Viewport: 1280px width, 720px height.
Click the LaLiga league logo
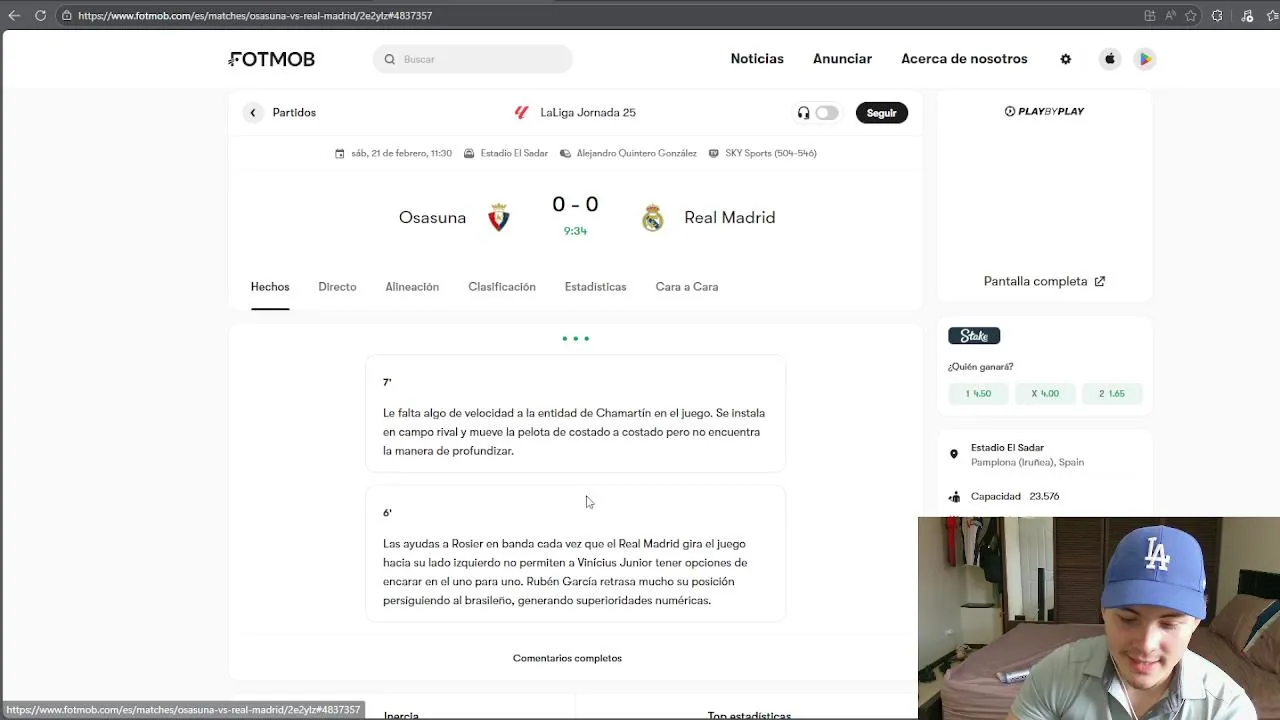521,112
